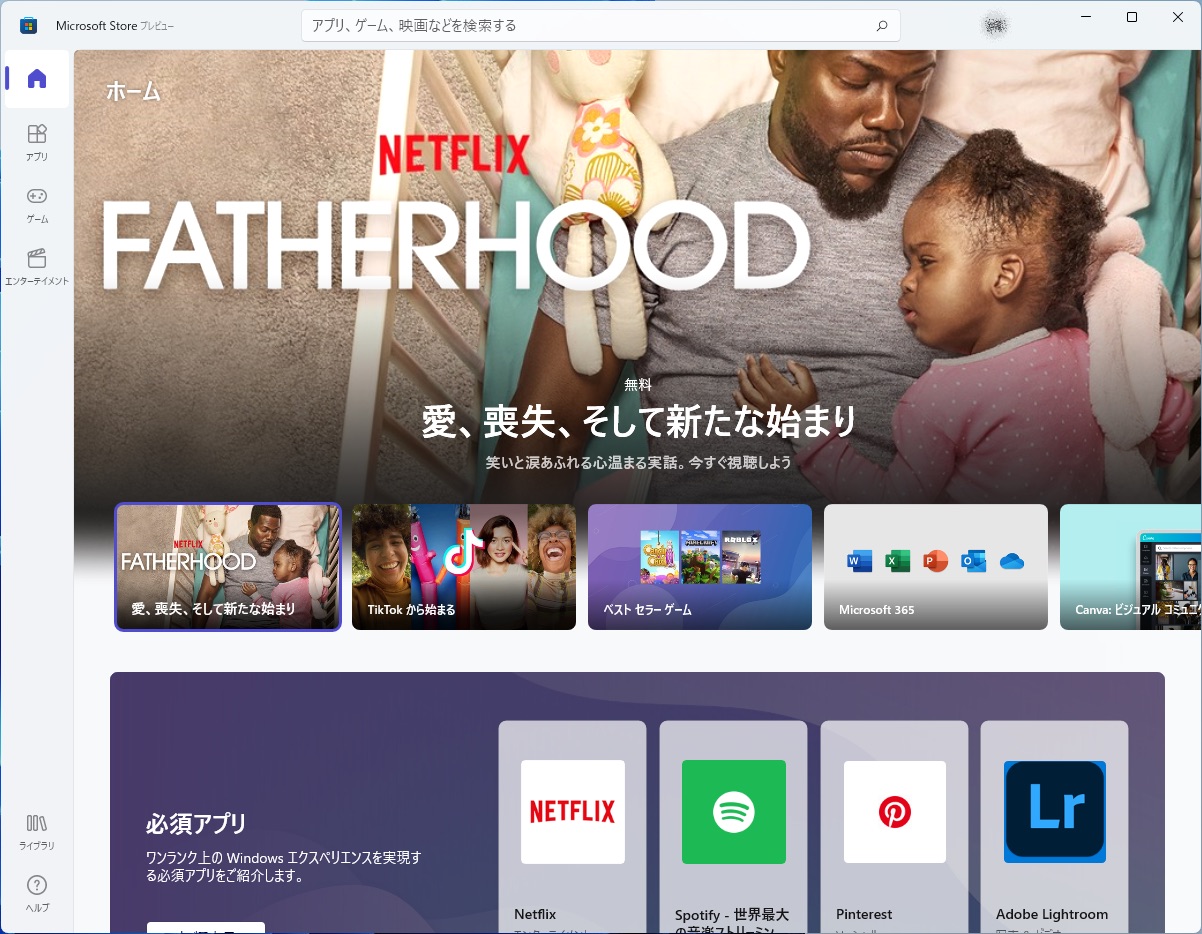Click the Excel icon in Microsoft 365 card
The height and width of the screenshot is (934, 1202).
[897, 561]
